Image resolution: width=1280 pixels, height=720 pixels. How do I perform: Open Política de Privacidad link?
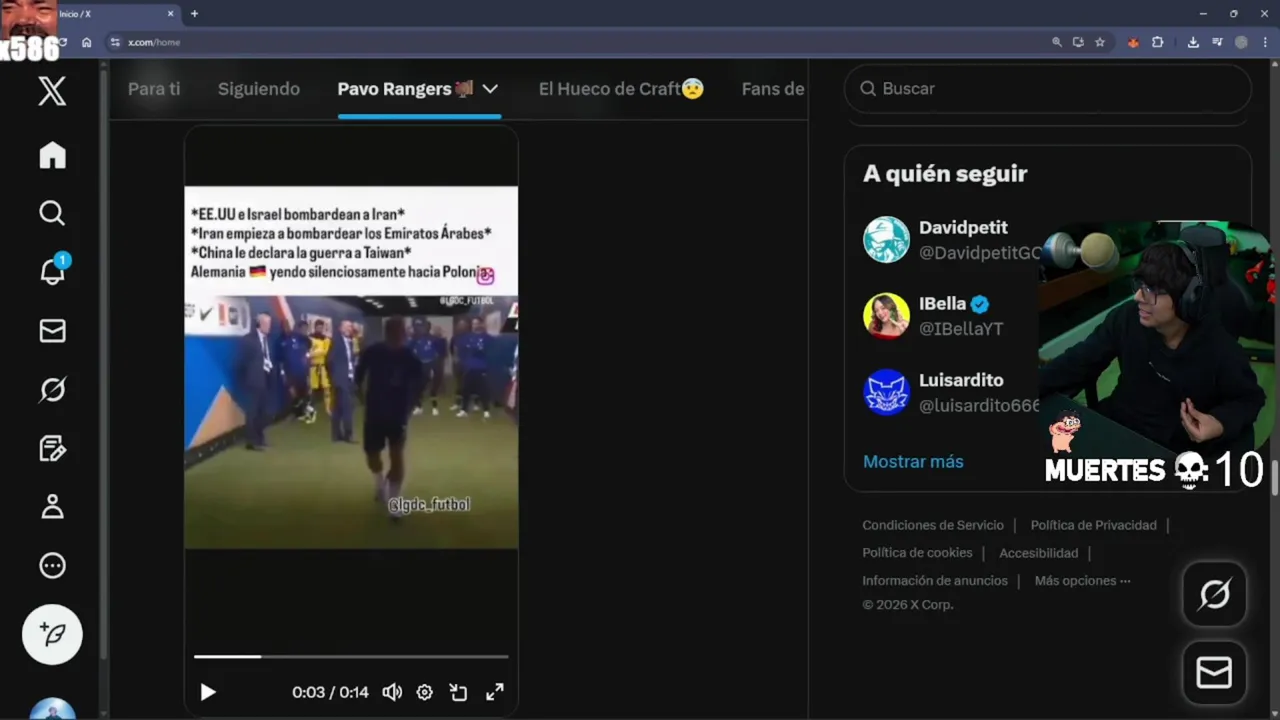1093,525
